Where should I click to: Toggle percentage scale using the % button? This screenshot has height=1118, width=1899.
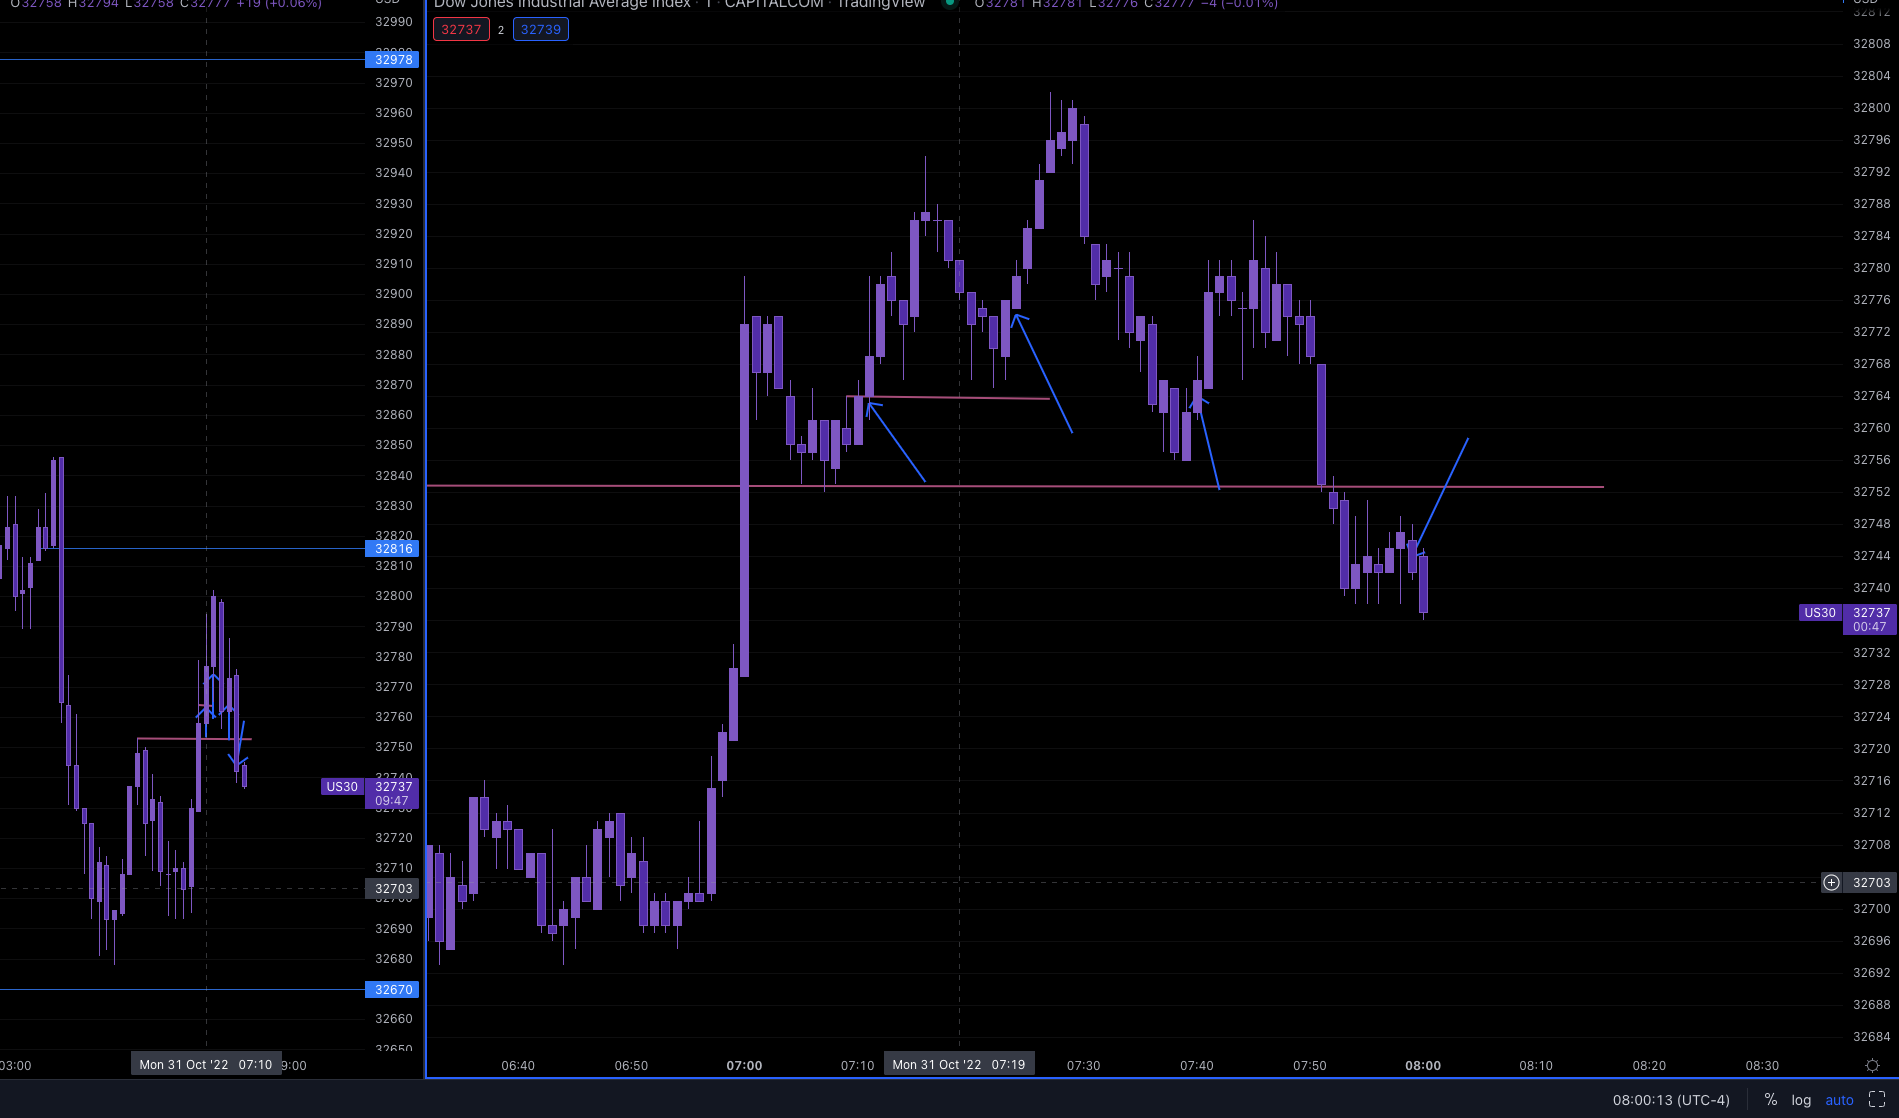1770,1099
